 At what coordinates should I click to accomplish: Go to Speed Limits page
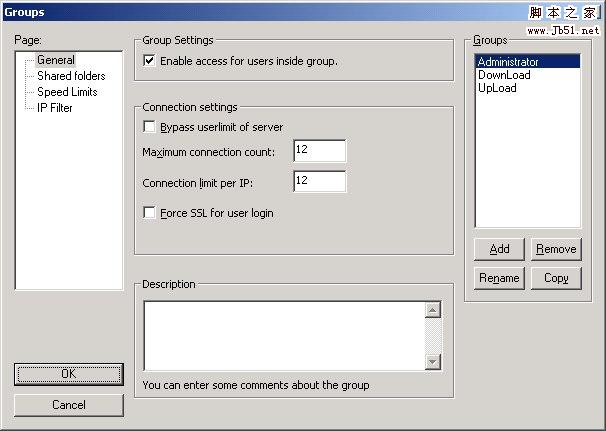tap(67, 92)
